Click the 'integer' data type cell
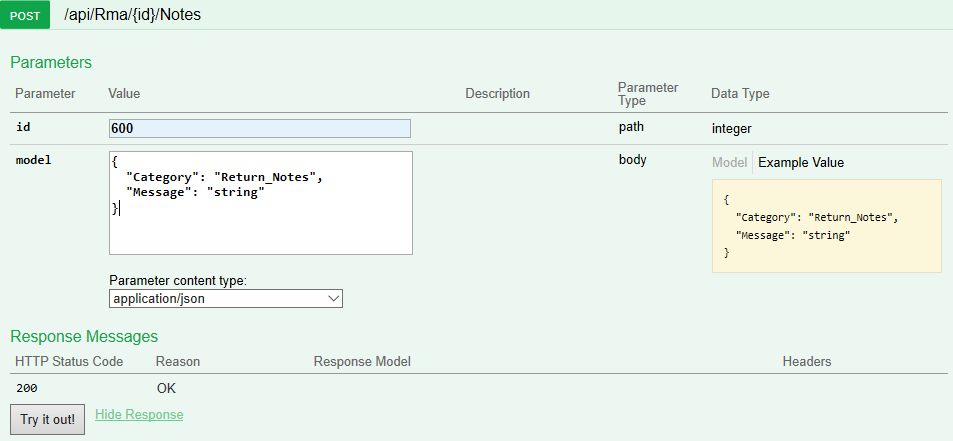The width and height of the screenshot is (953, 441). [x=732, y=129]
